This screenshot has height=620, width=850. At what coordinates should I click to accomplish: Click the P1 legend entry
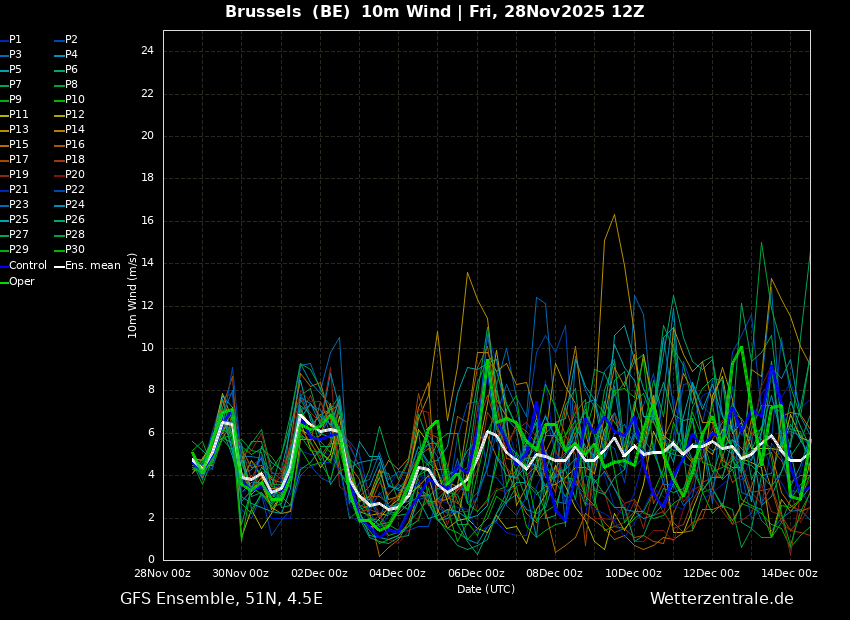(x=11, y=40)
